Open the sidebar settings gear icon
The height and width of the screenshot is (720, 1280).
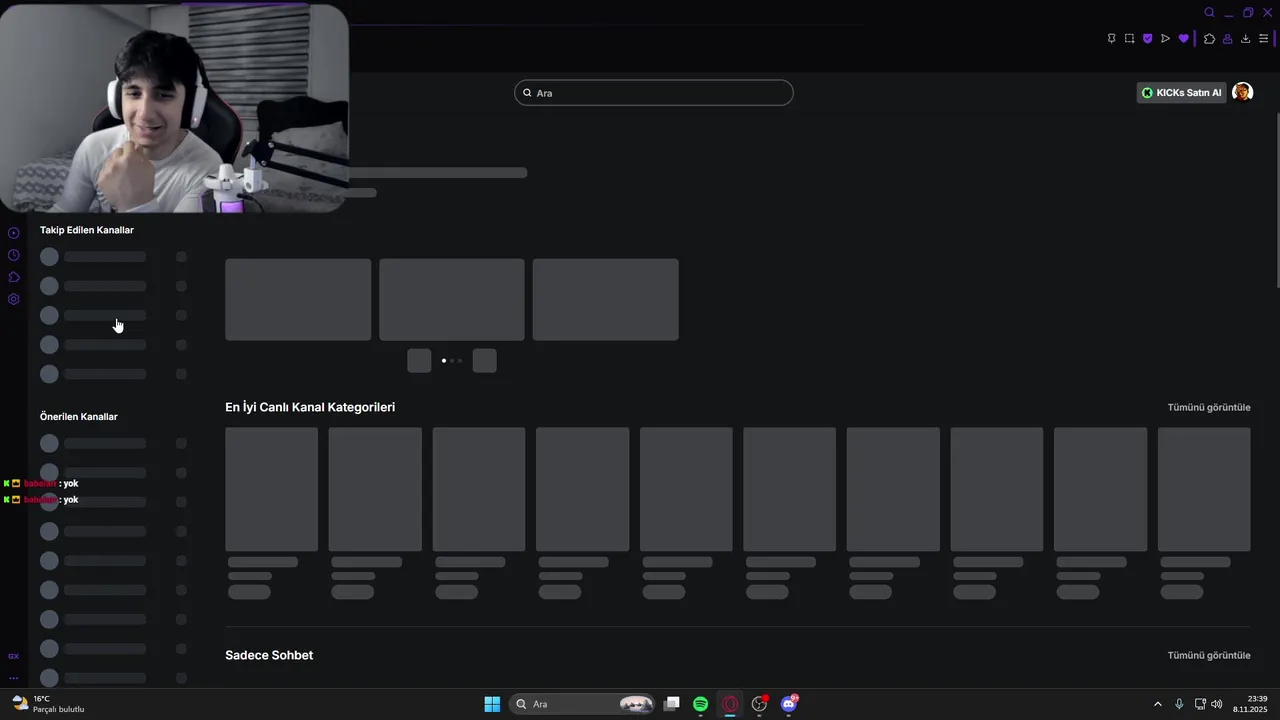point(13,299)
